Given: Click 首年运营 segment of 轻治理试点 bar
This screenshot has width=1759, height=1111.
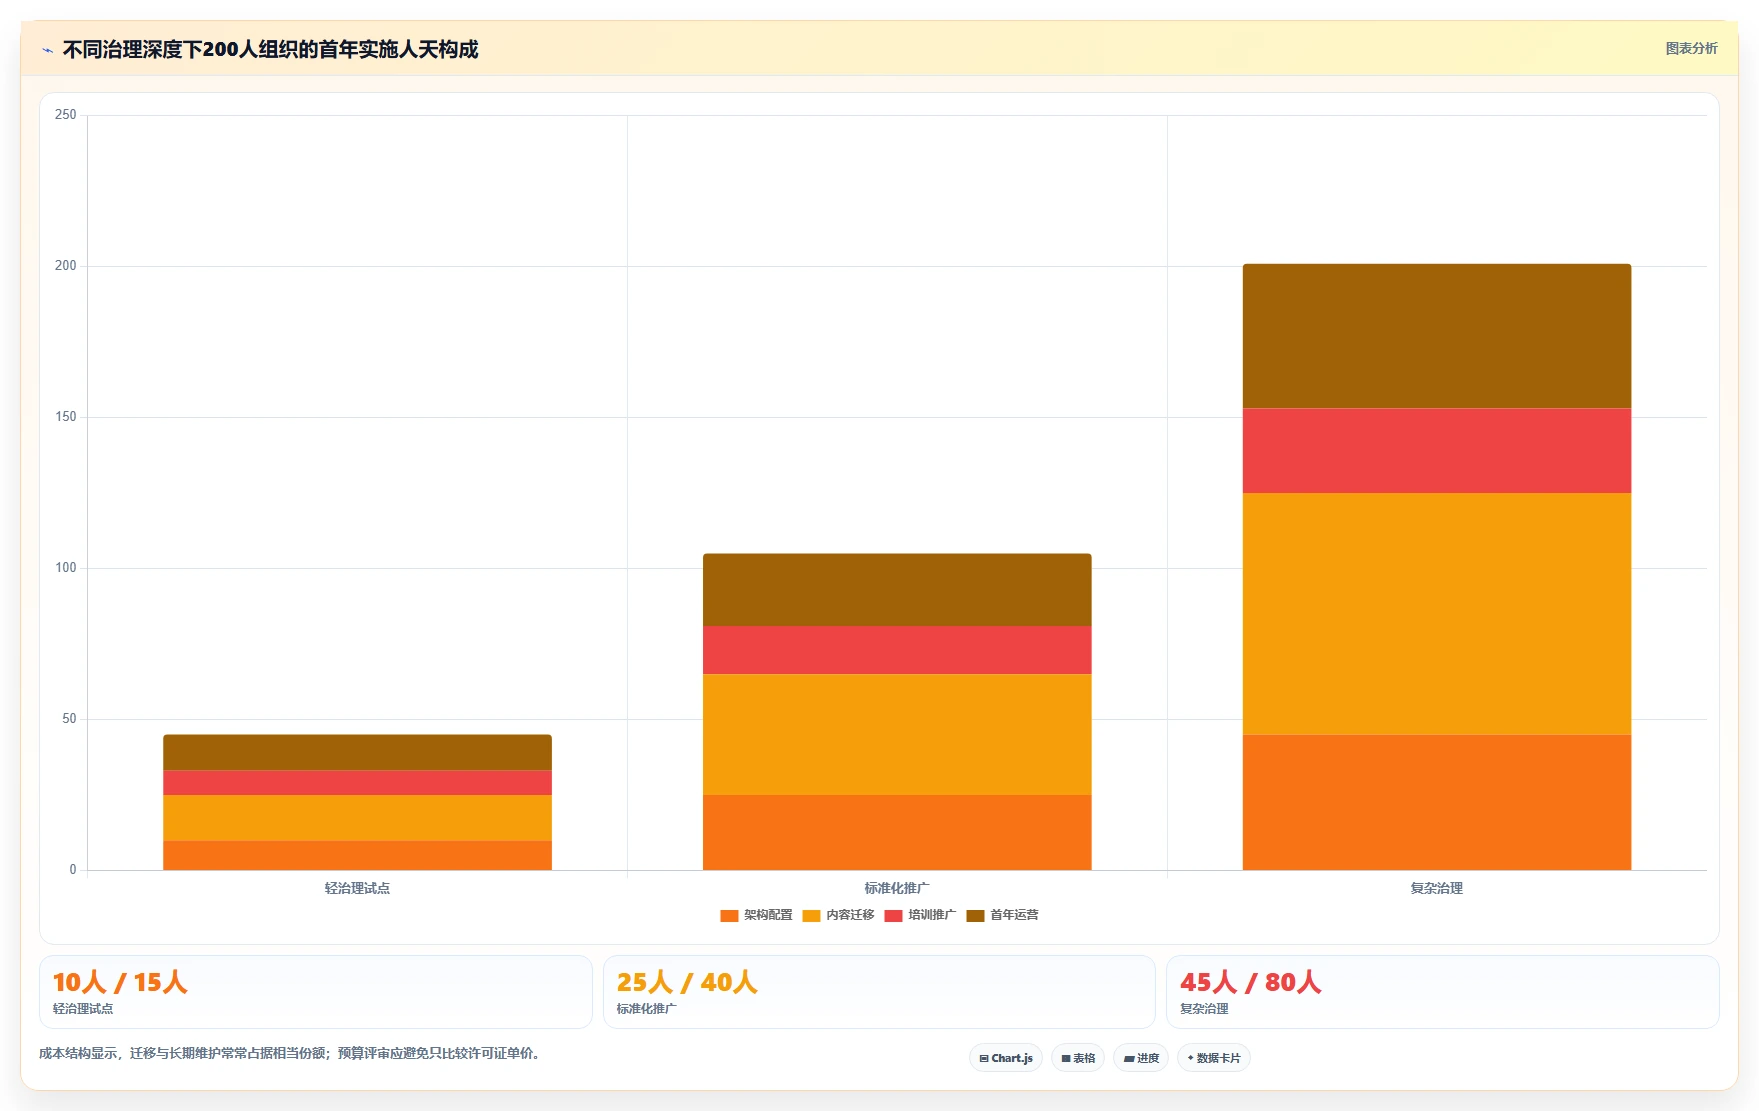Looking at the screenshot, I should point(357,752).
